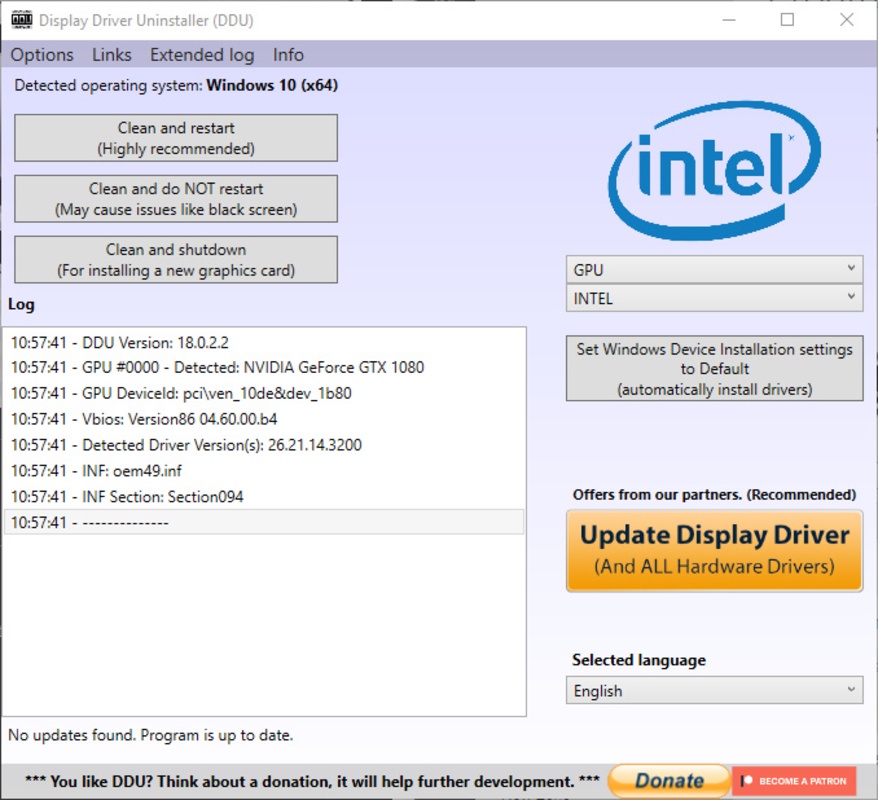Open the English language dropdown
The image size is (878, 800).
pos(714,691)
